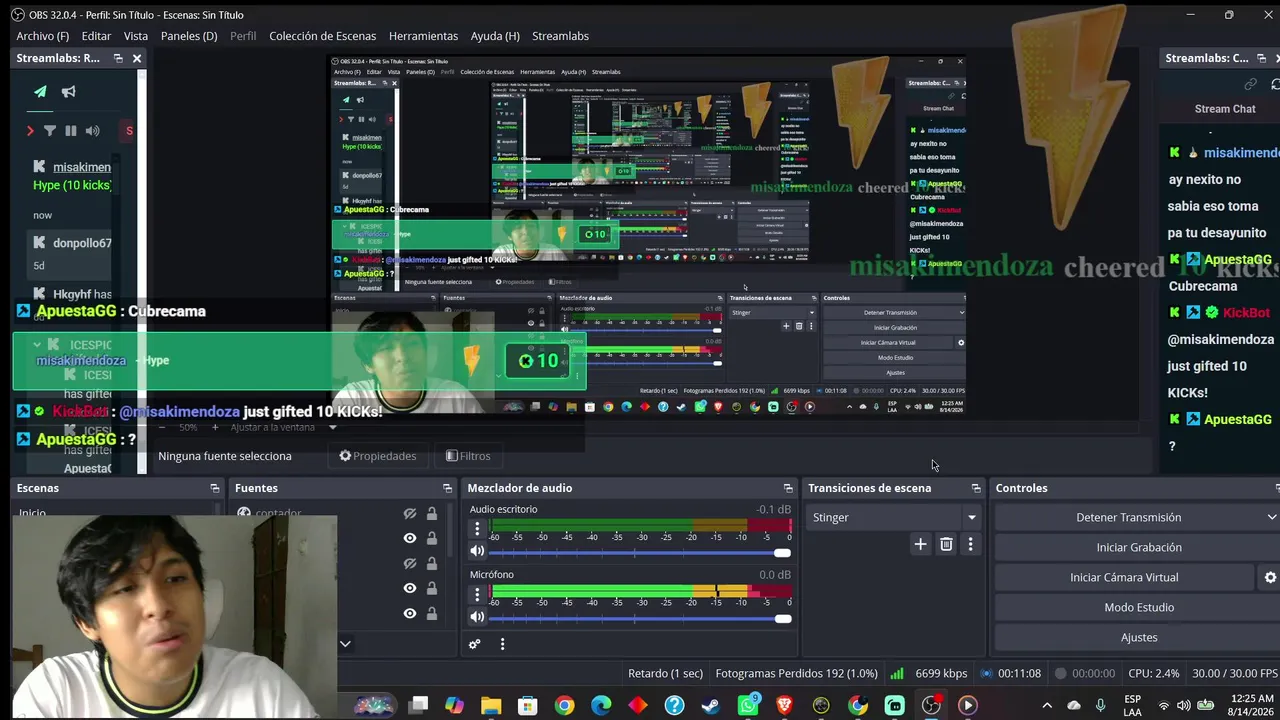1280x720 pixels.
Task: Open Audio escritorio options three-dot menu
Action: (477, 530)
